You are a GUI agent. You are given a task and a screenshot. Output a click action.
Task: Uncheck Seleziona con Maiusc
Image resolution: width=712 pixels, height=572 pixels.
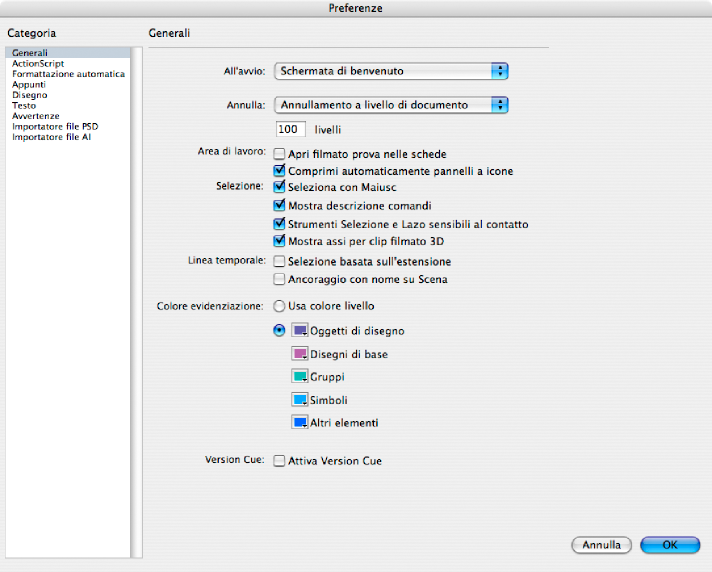point(280,187)
